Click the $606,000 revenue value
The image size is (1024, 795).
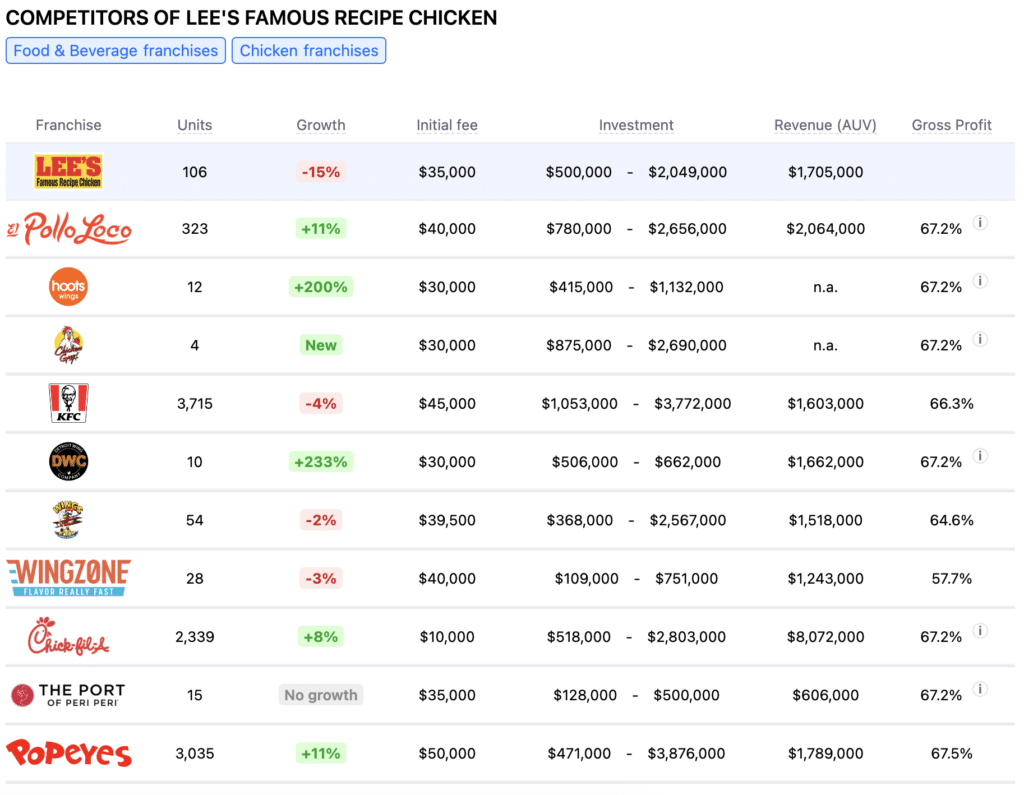tap(825, 695)
